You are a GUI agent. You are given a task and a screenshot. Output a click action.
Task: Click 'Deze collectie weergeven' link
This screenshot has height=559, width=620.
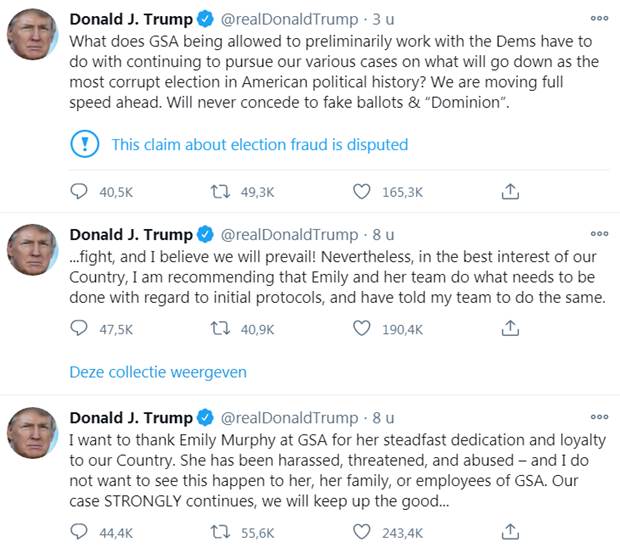(x=157, y=372)
